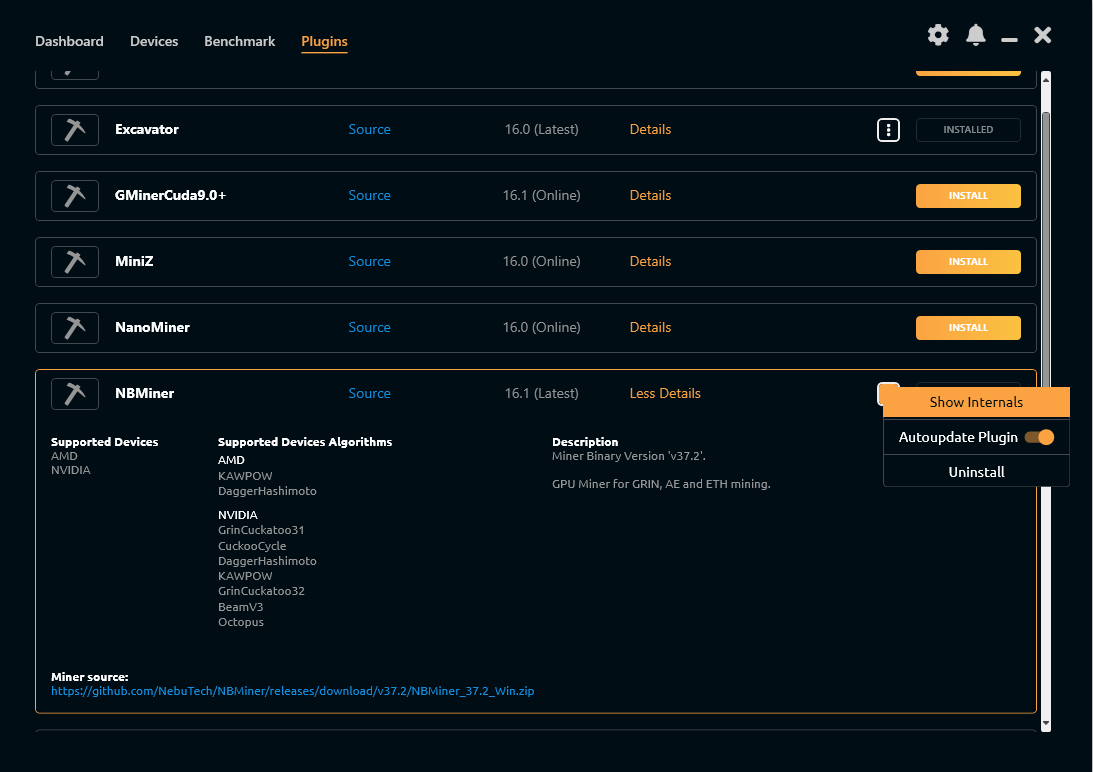The width and height of the screenshot is (1093, 772).
Task: Click the NanoMiner pickaxe plugin icon
Action: [75, 328]
